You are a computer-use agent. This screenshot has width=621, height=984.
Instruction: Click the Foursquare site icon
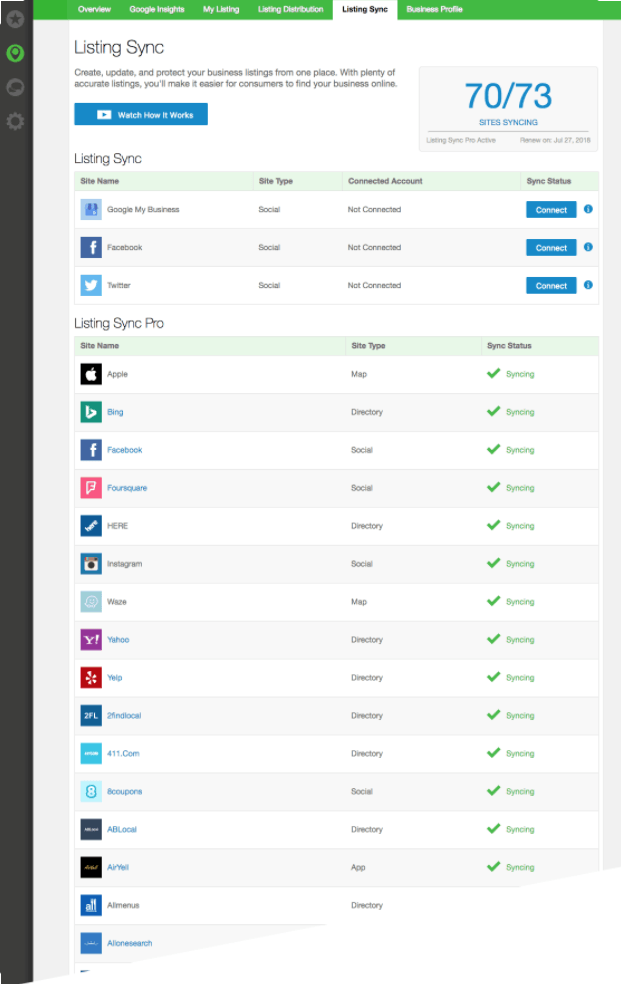[91, 488]
